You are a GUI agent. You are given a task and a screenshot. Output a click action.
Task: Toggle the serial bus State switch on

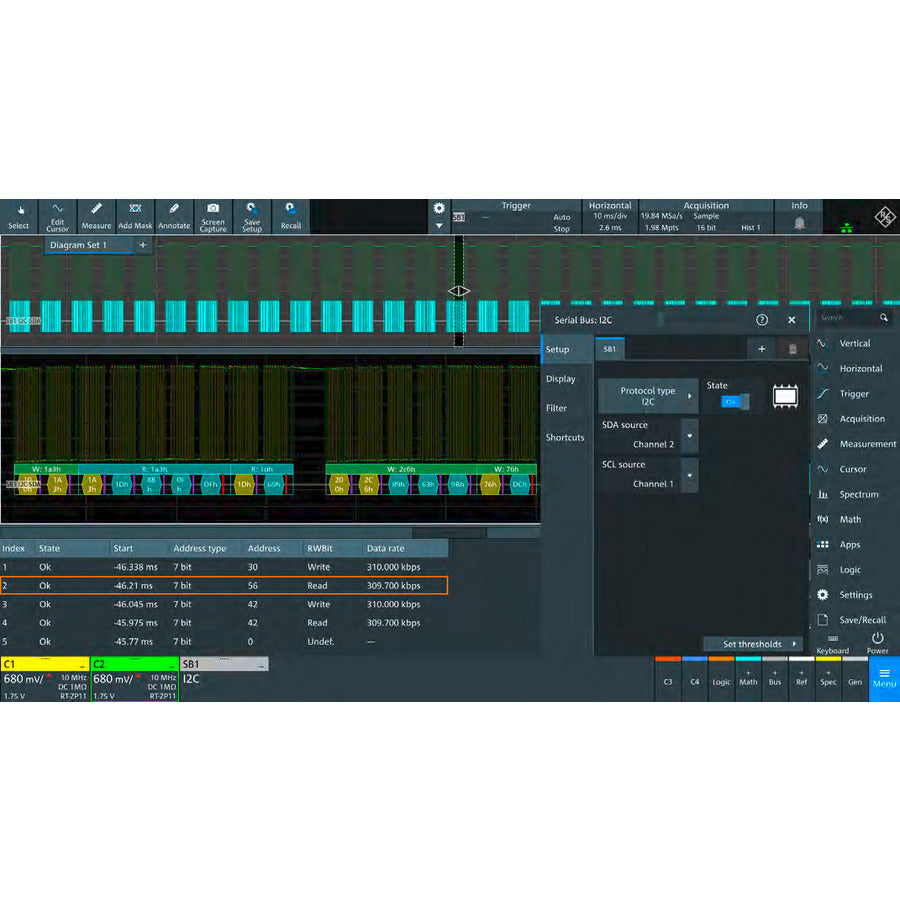pos(731,399)
